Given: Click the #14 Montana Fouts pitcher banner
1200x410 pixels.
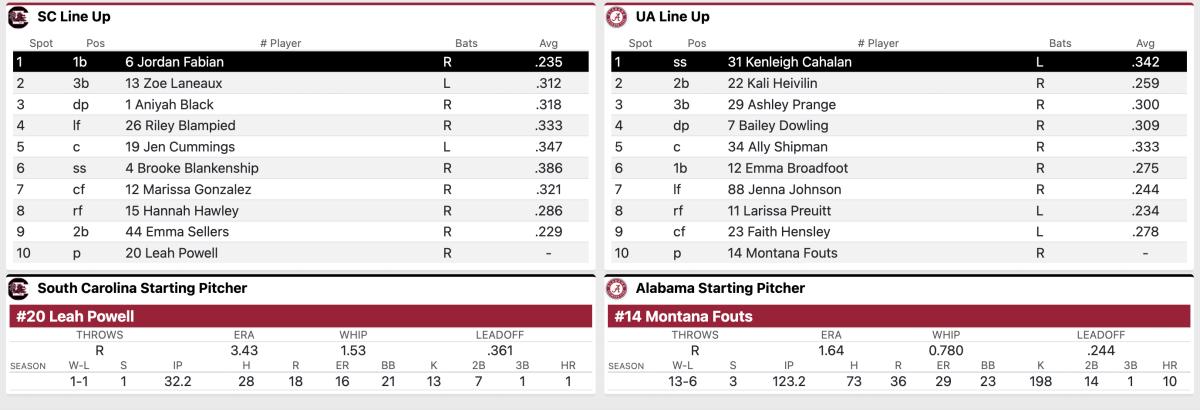Looking at the screenshot, I should click(x=898, y=317).
